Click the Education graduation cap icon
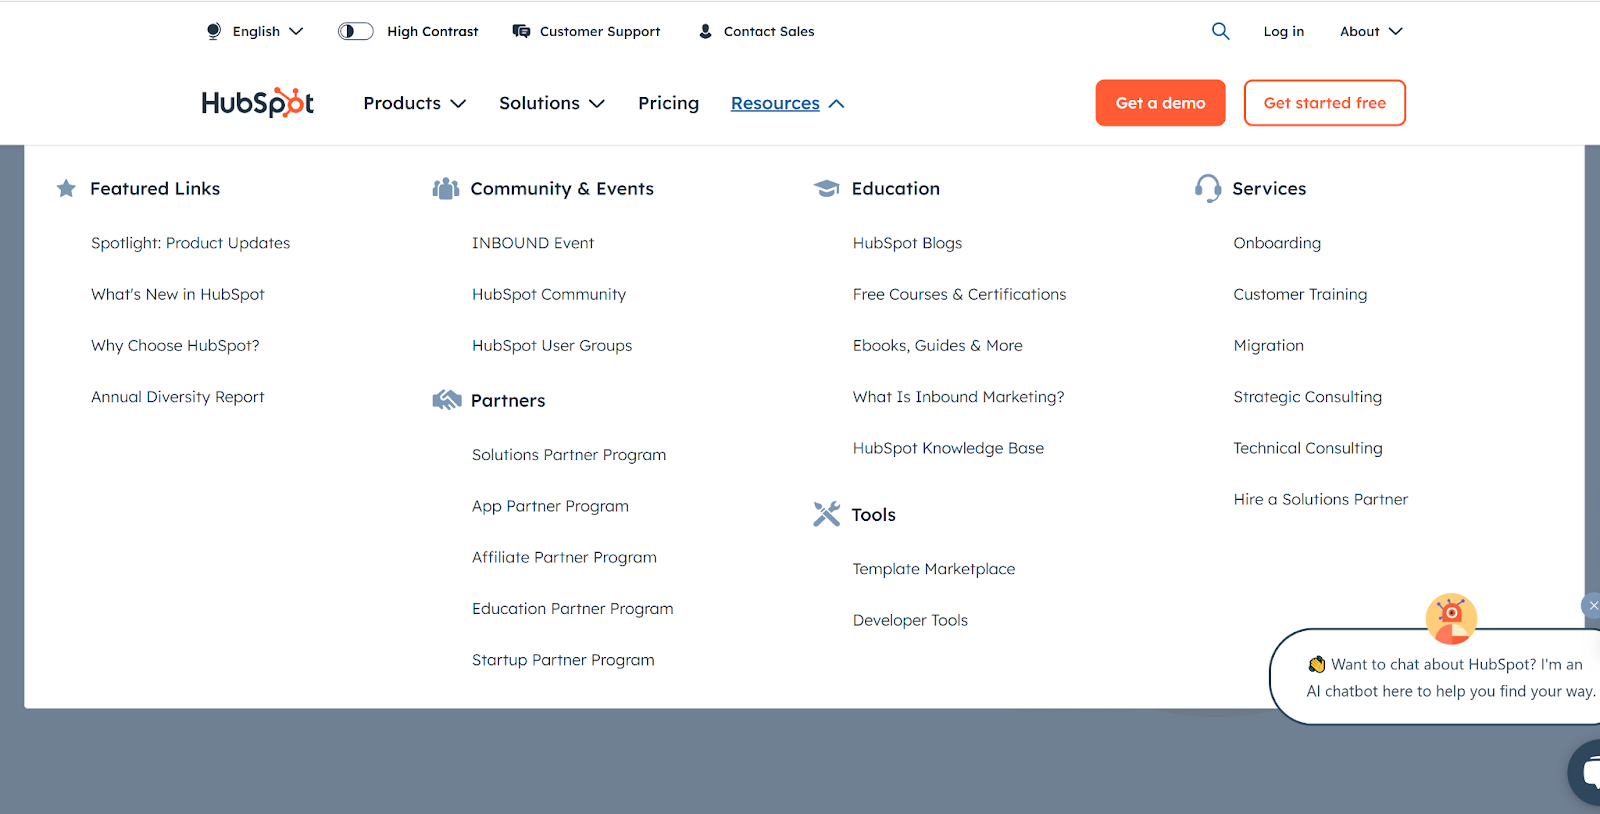This screenshot has width=1600, height=814. (827, 188)
